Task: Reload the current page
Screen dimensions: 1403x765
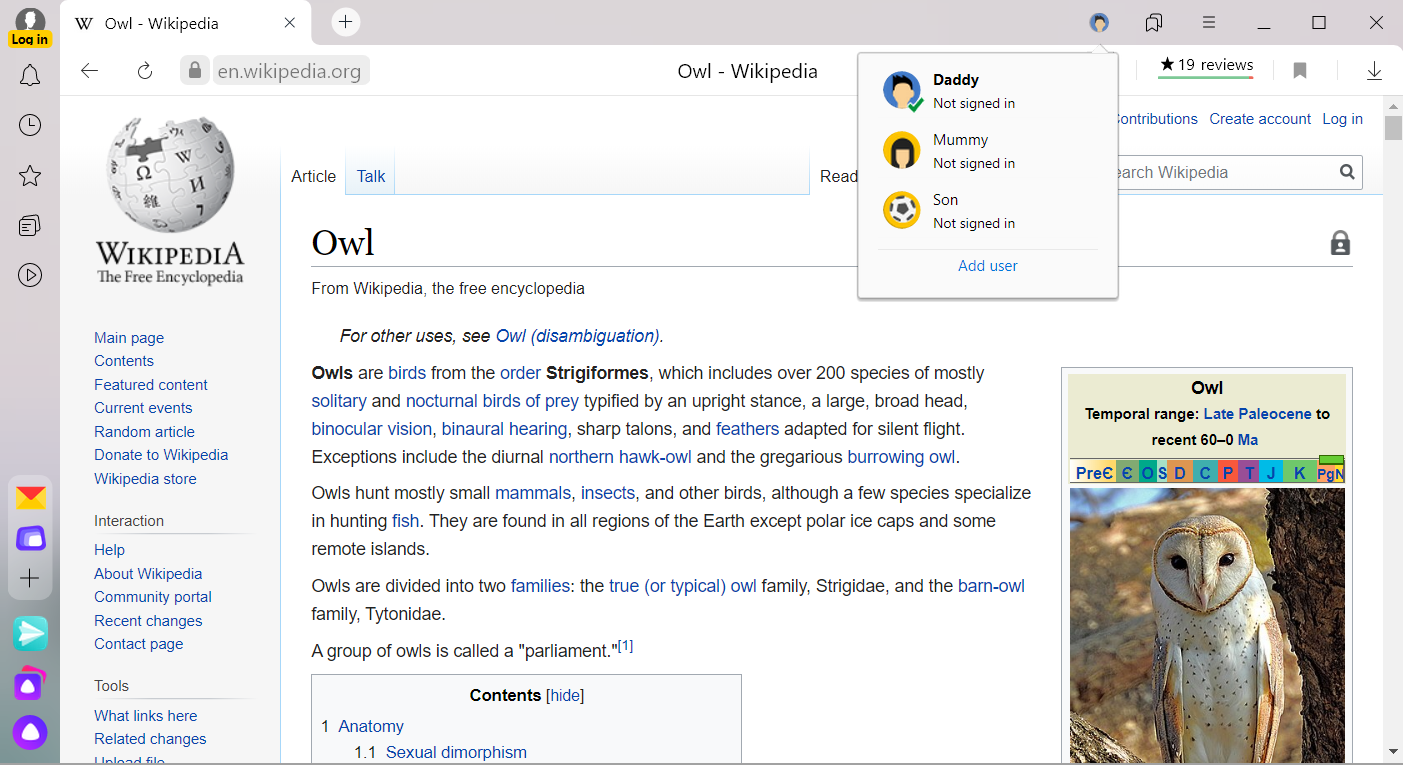Action: tap(145, 70)
